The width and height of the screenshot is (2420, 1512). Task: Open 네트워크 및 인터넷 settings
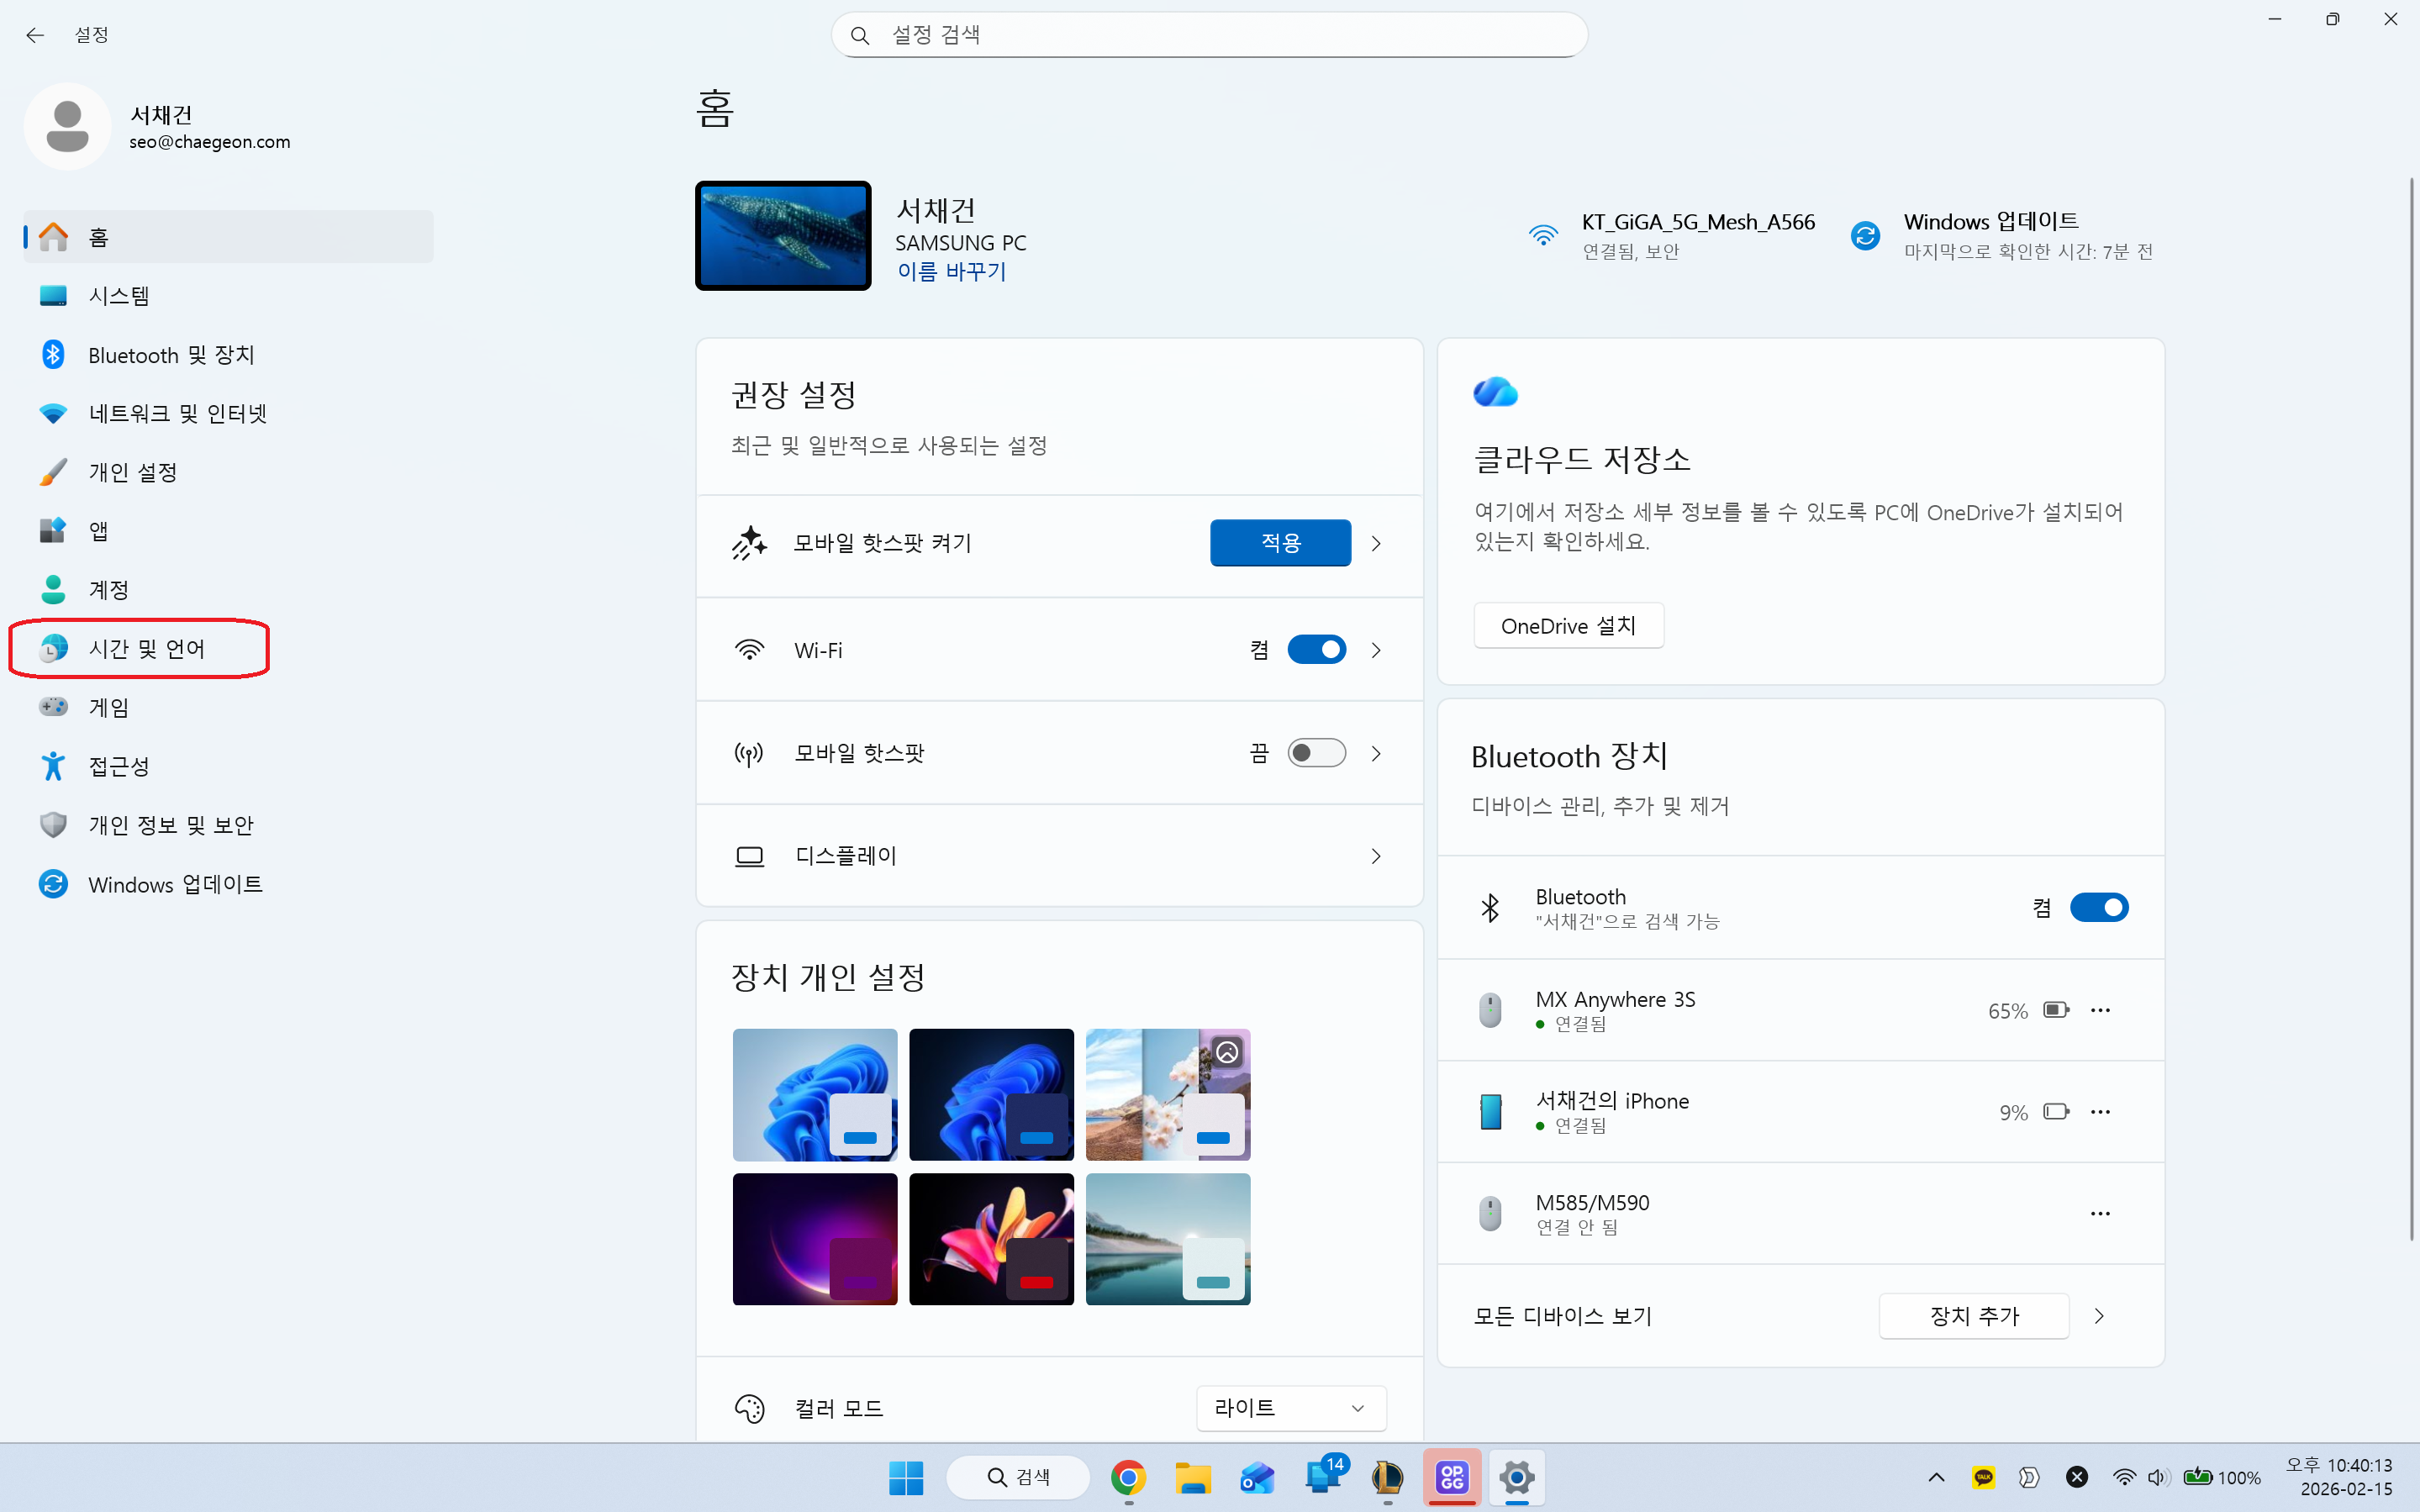(x=177, y=413)
